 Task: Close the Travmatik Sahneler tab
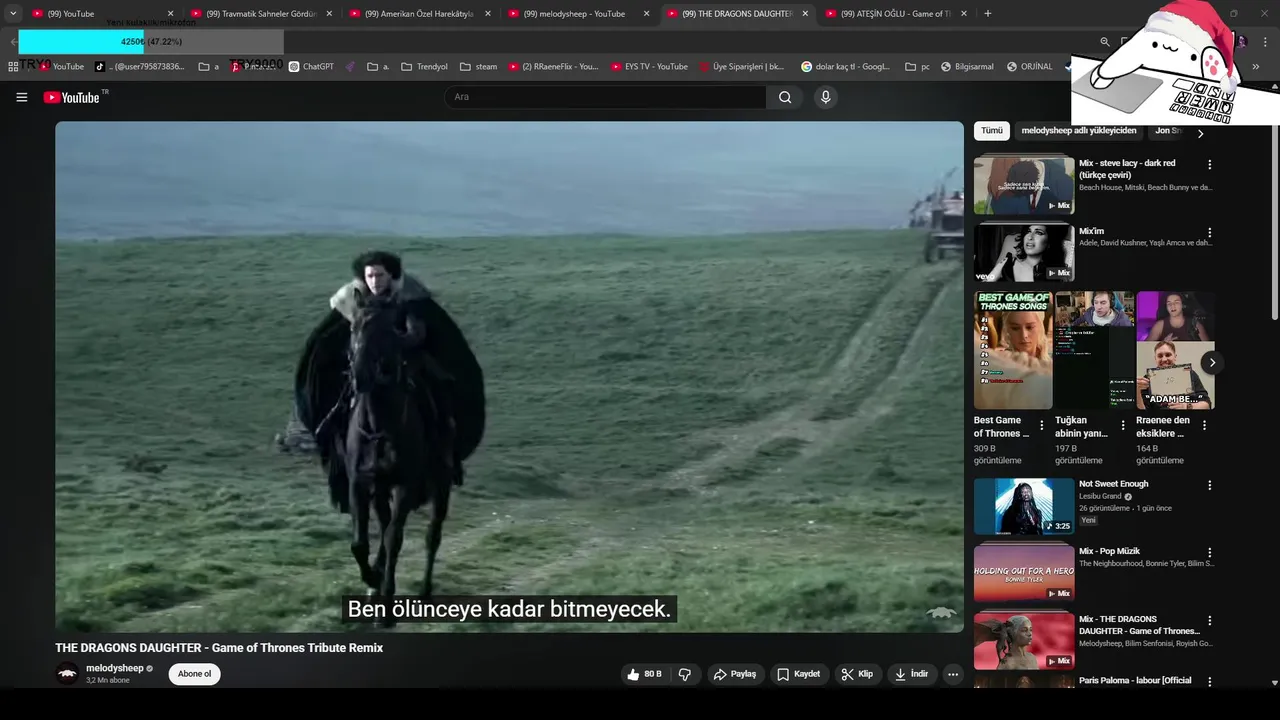329,14
